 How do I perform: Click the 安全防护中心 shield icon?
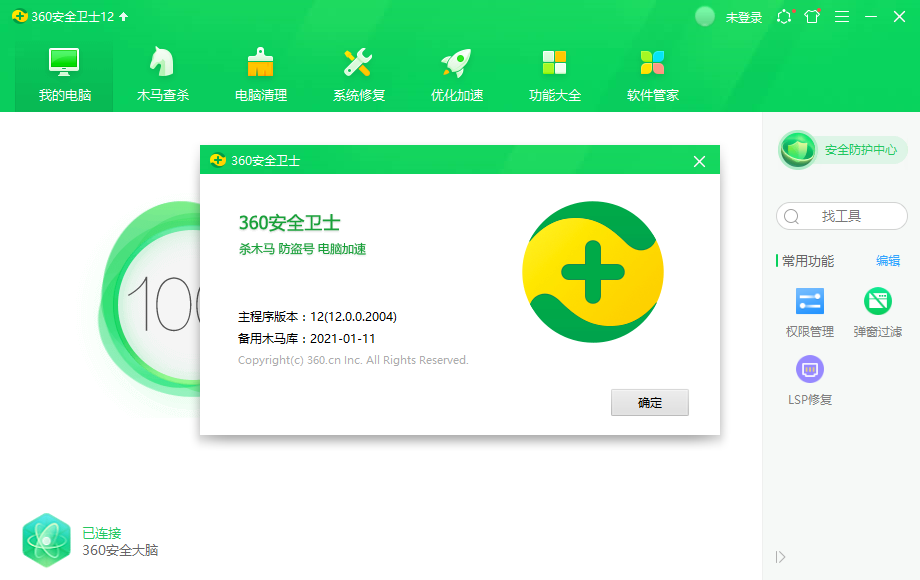pos(797,150)
